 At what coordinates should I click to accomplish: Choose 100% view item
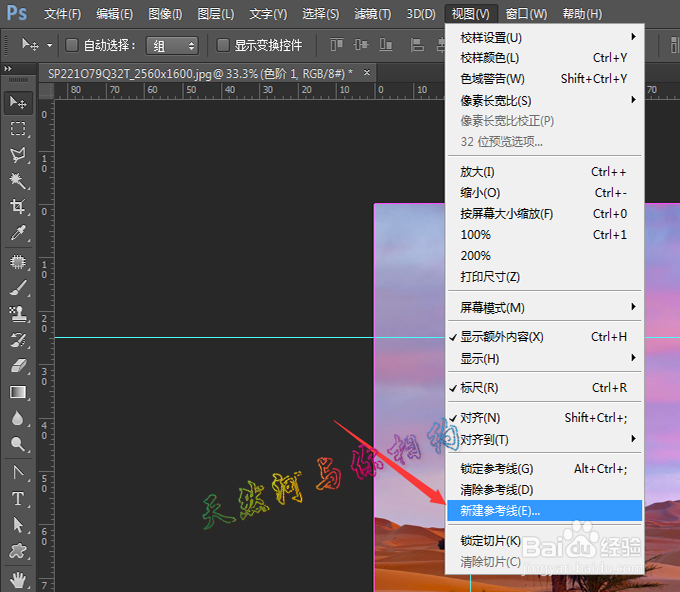545,235
